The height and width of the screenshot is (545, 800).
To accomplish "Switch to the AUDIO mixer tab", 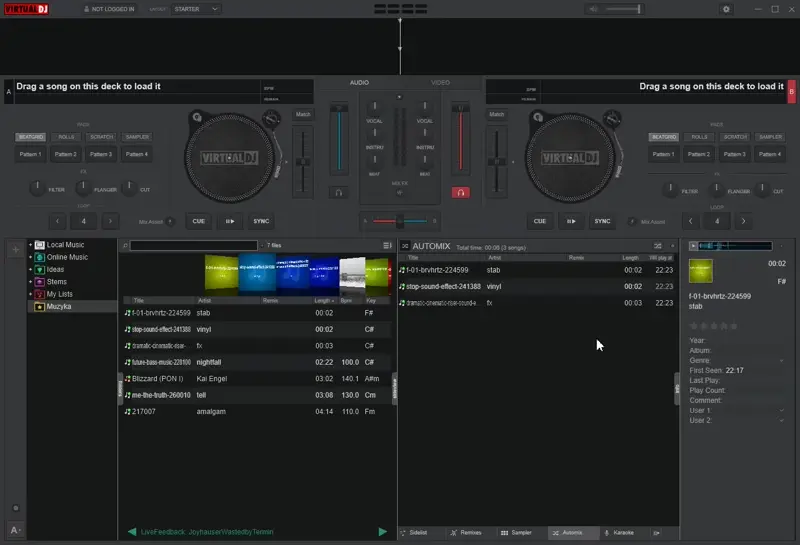I will (359, 83).
